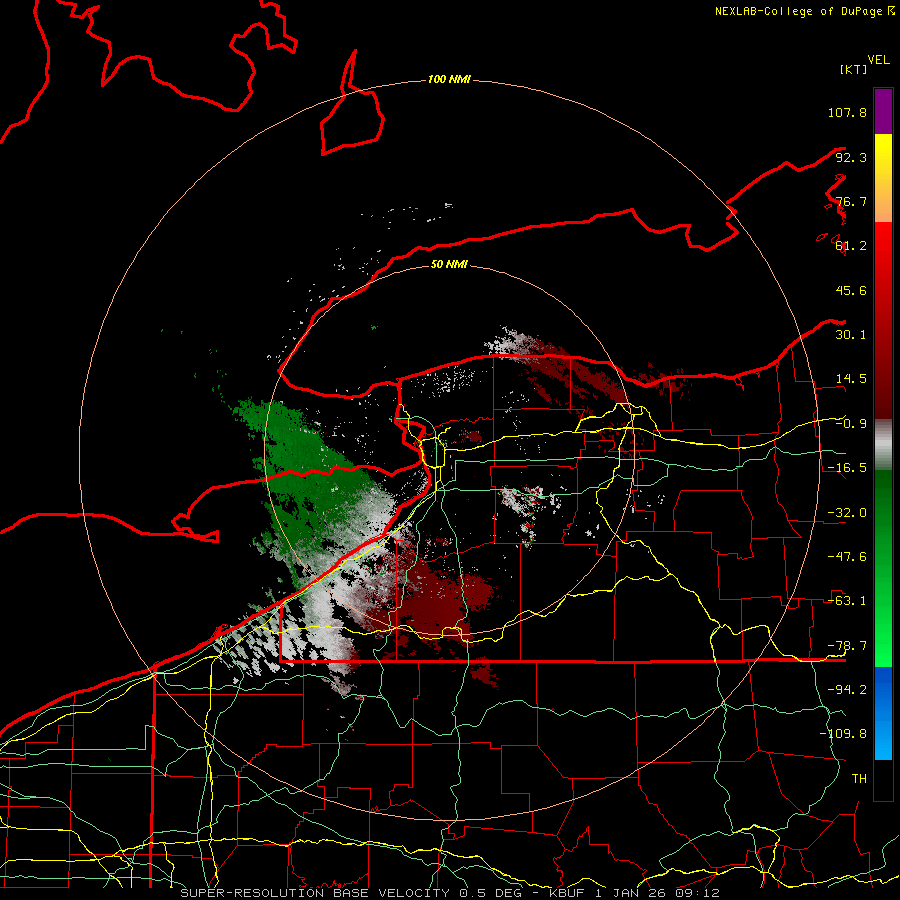Click the -16.5 value on the velocity scale
This screenshot has height=900, width=900.
pyautogui.click(x=847, y=468)
